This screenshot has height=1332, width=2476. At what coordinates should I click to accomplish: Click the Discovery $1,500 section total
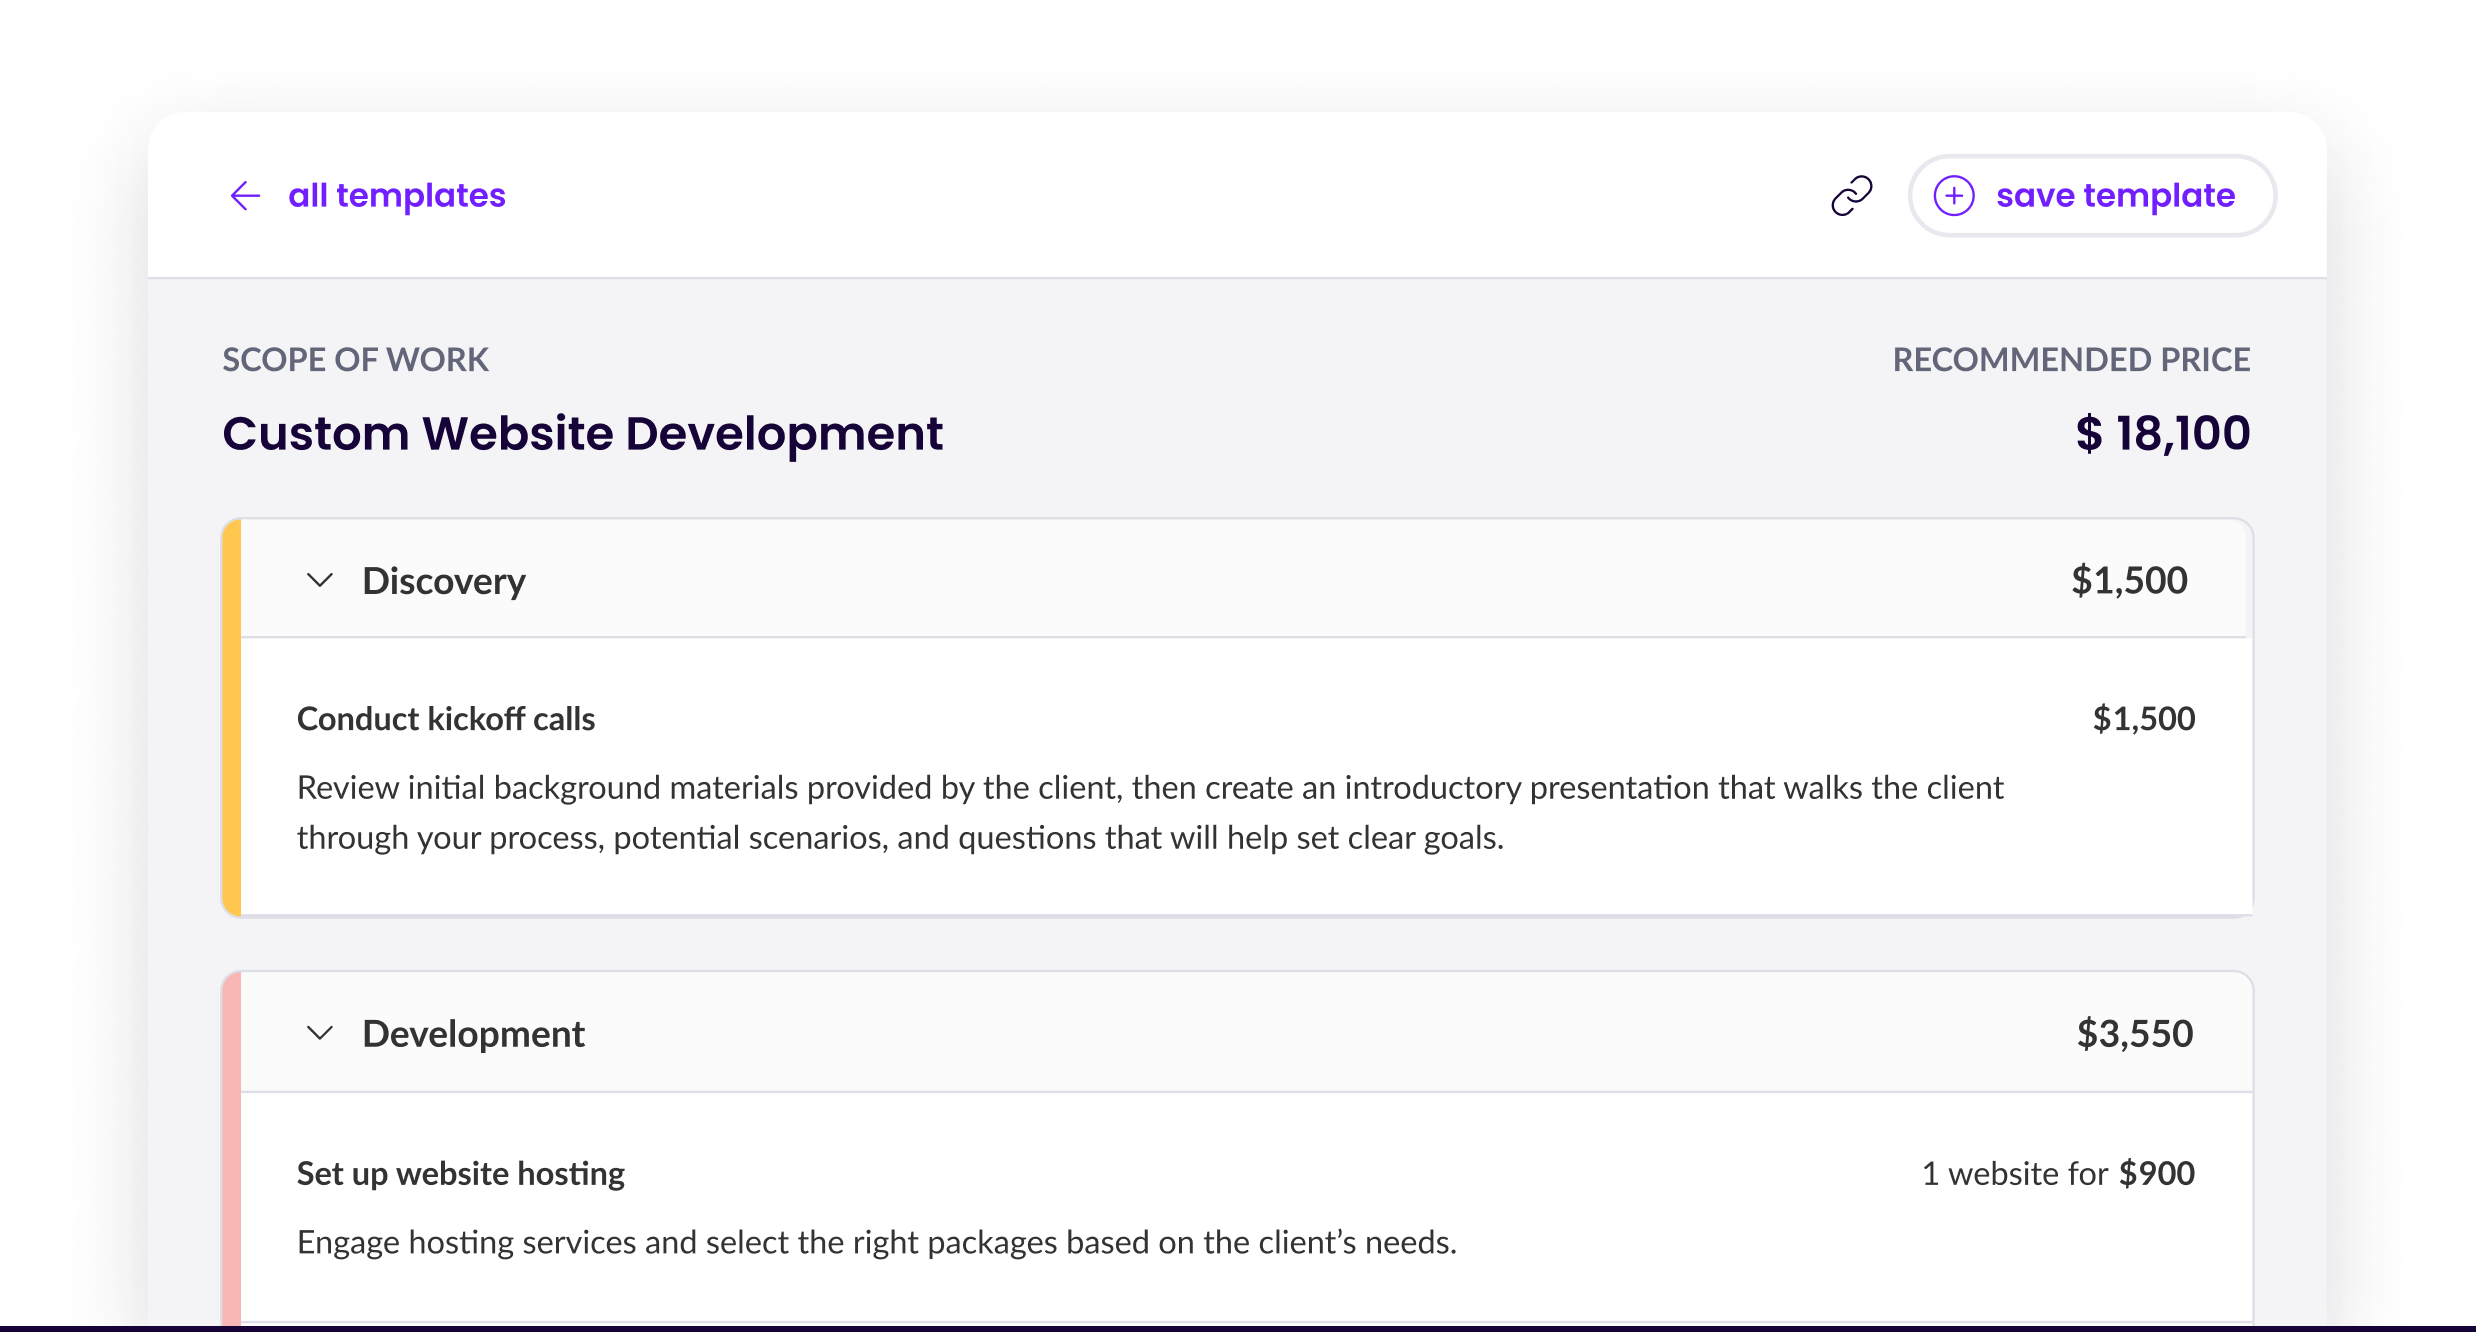point(2129,581)
